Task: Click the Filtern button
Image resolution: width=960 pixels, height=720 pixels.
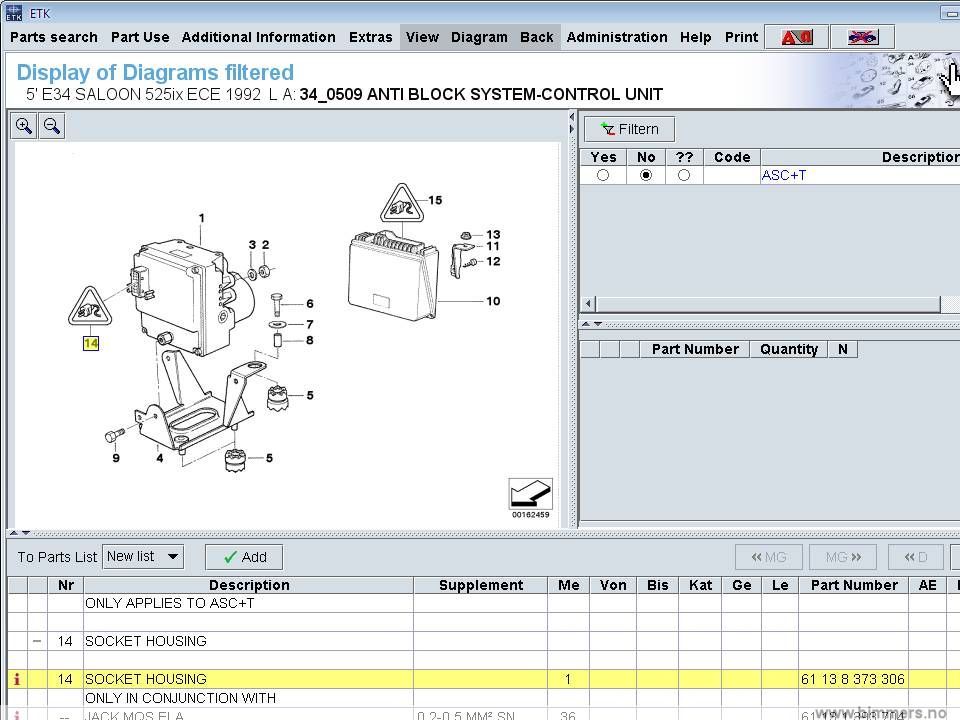Action: pyautogui.click(x=629, y=129)
